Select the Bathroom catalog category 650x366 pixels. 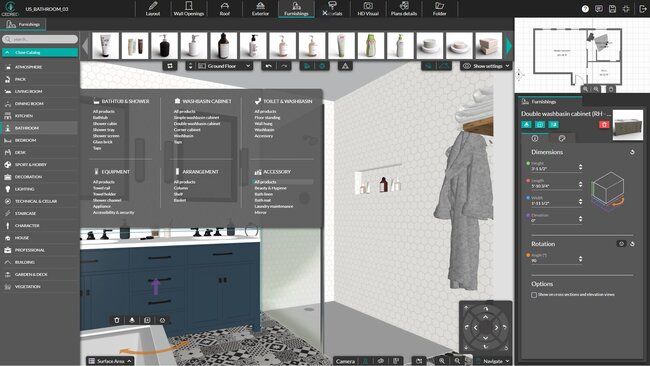pos(40,128)
